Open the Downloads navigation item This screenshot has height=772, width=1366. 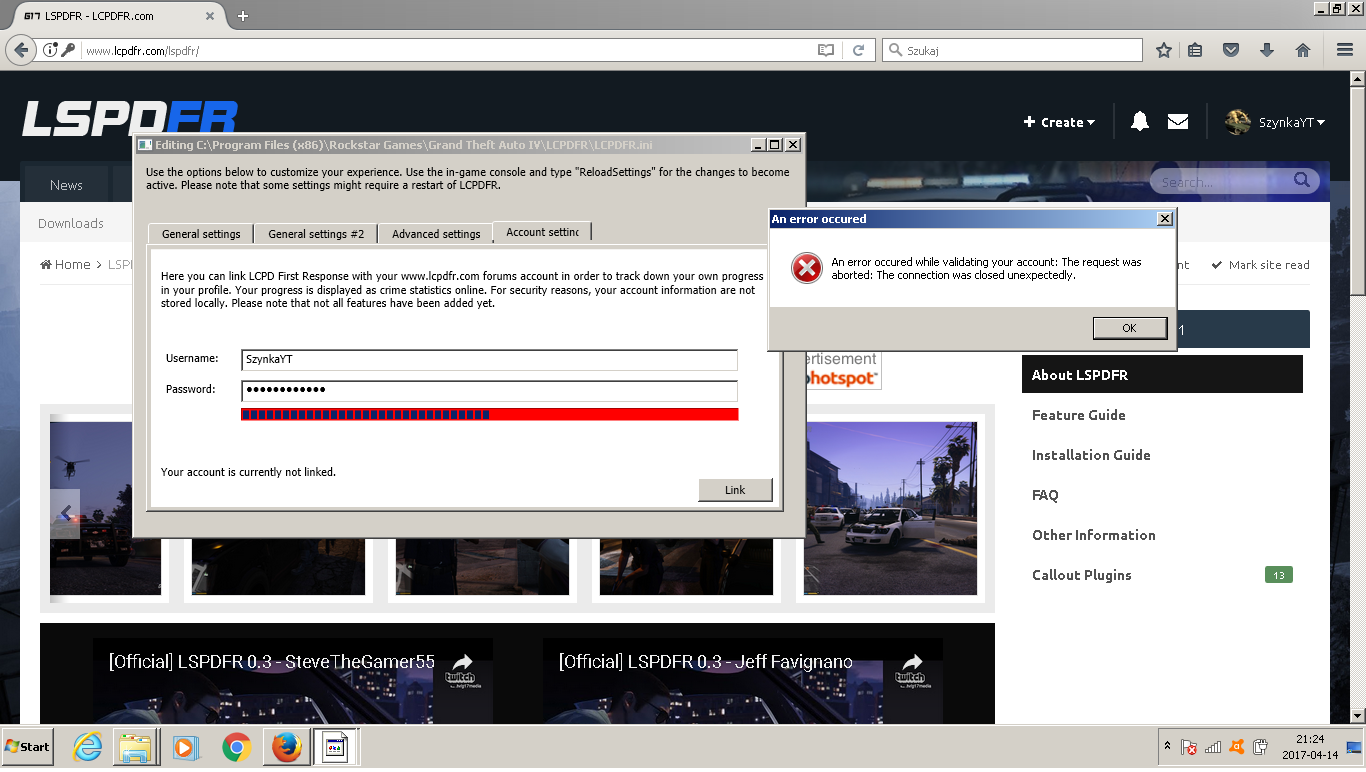(x=71, y=223)
